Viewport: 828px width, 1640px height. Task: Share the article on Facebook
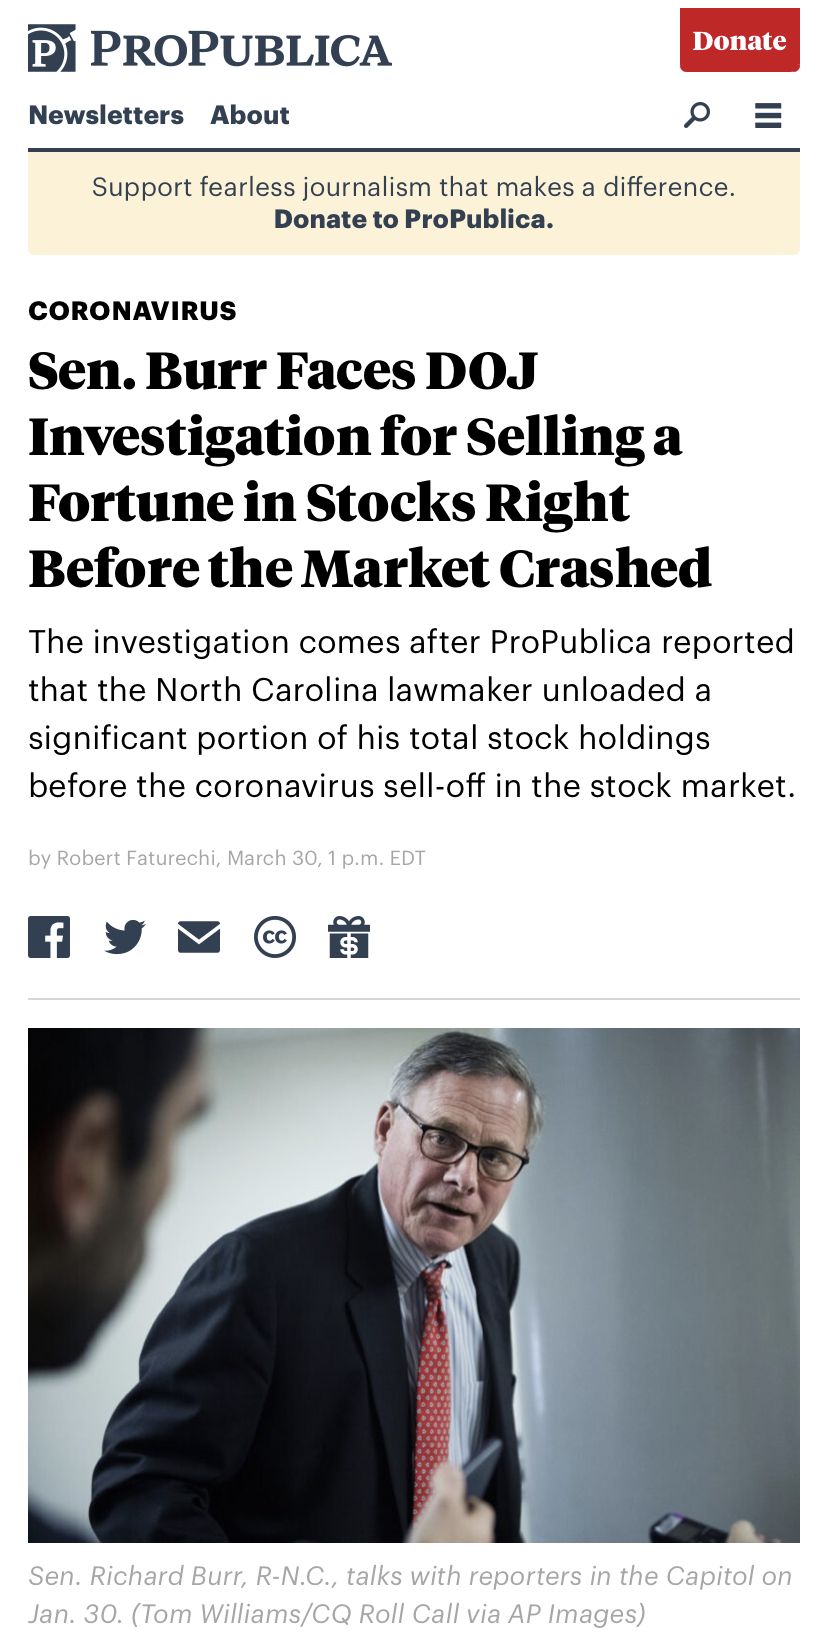coord(49,937)
